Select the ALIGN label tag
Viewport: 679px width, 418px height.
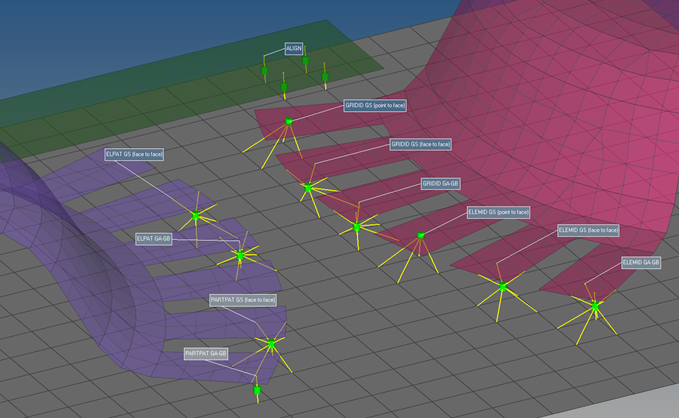(x=294, y=49)
